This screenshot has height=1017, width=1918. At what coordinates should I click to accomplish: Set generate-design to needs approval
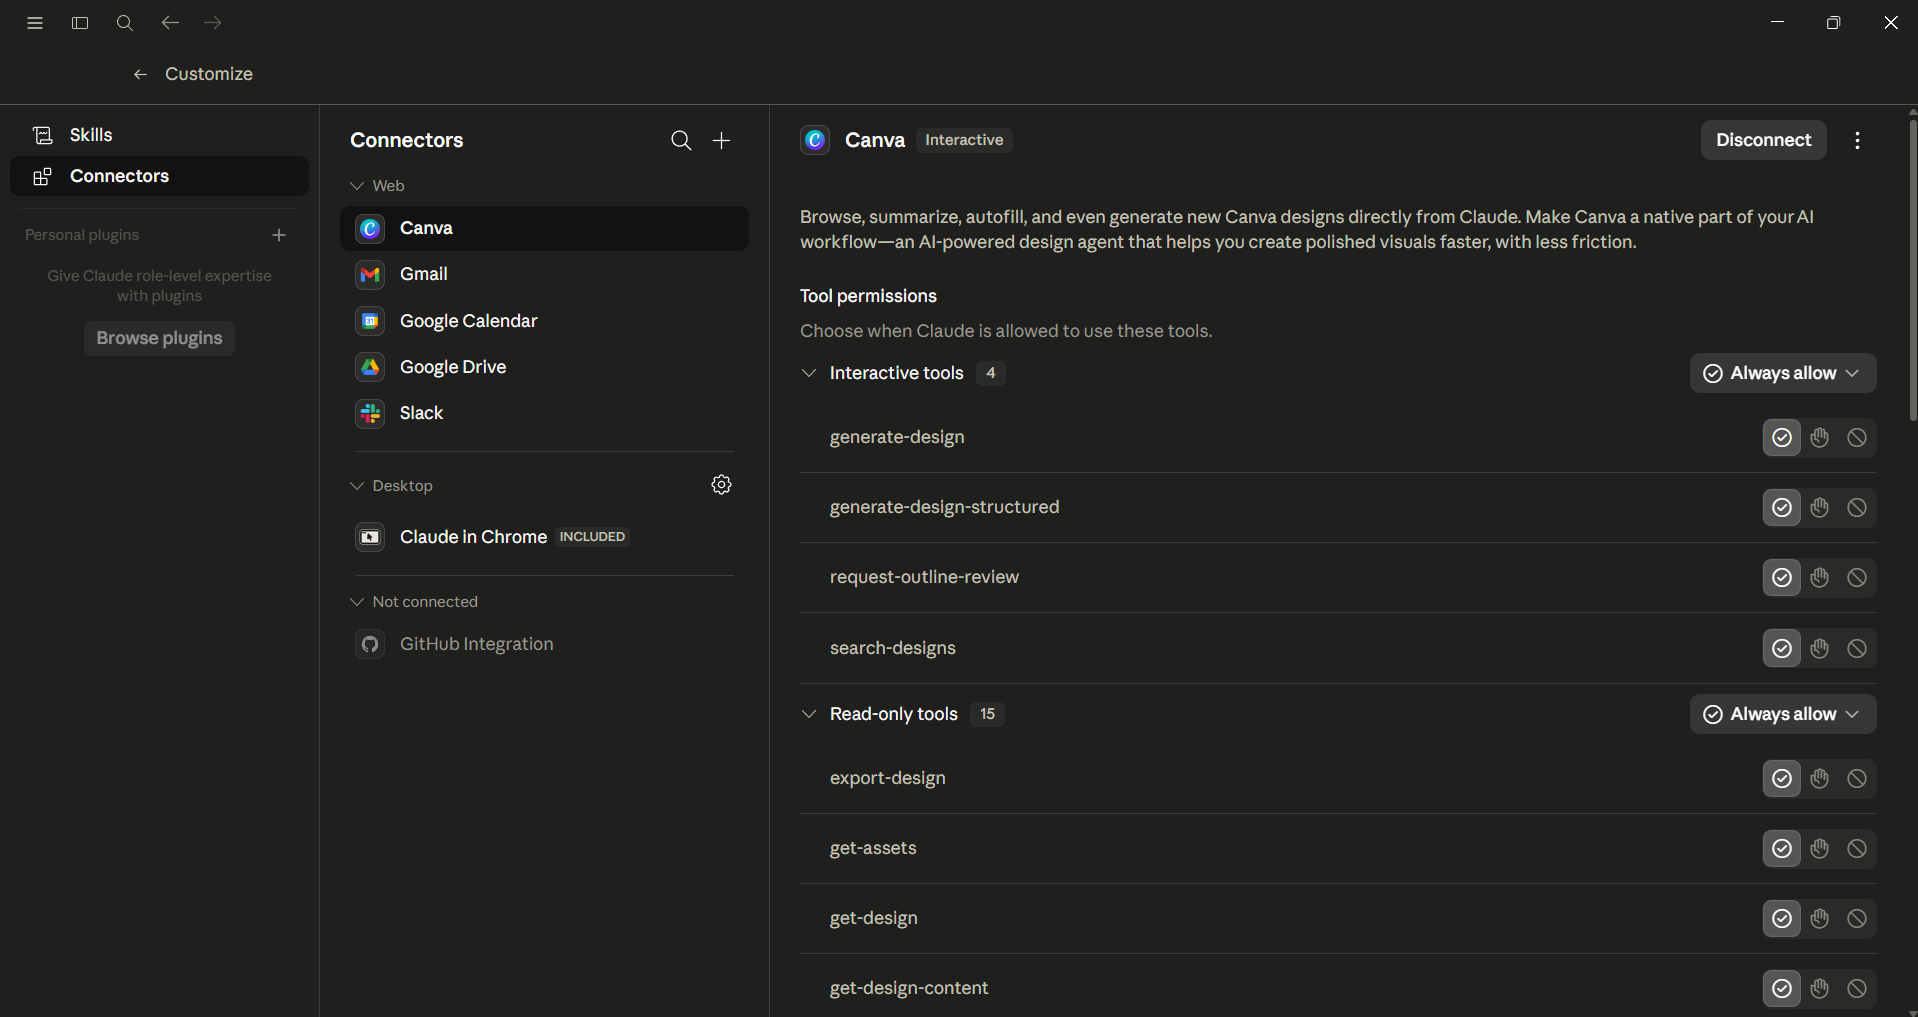(1819, 438)
